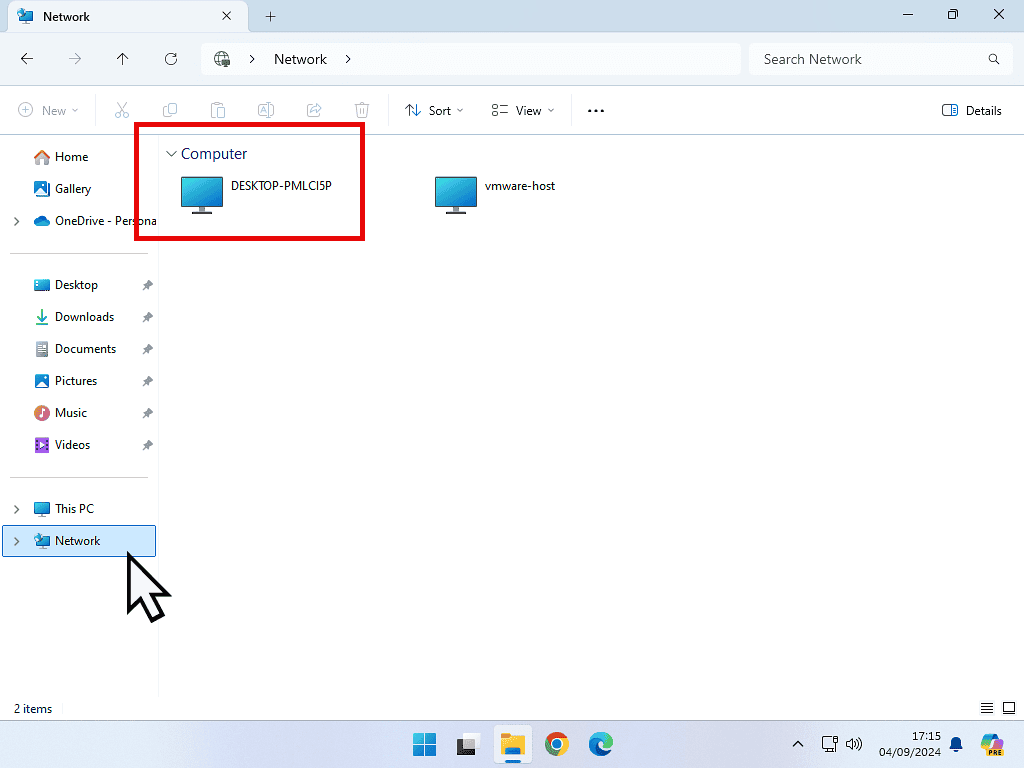Open the vmware-host computer

pyautogui.click(x=456, y=194)
